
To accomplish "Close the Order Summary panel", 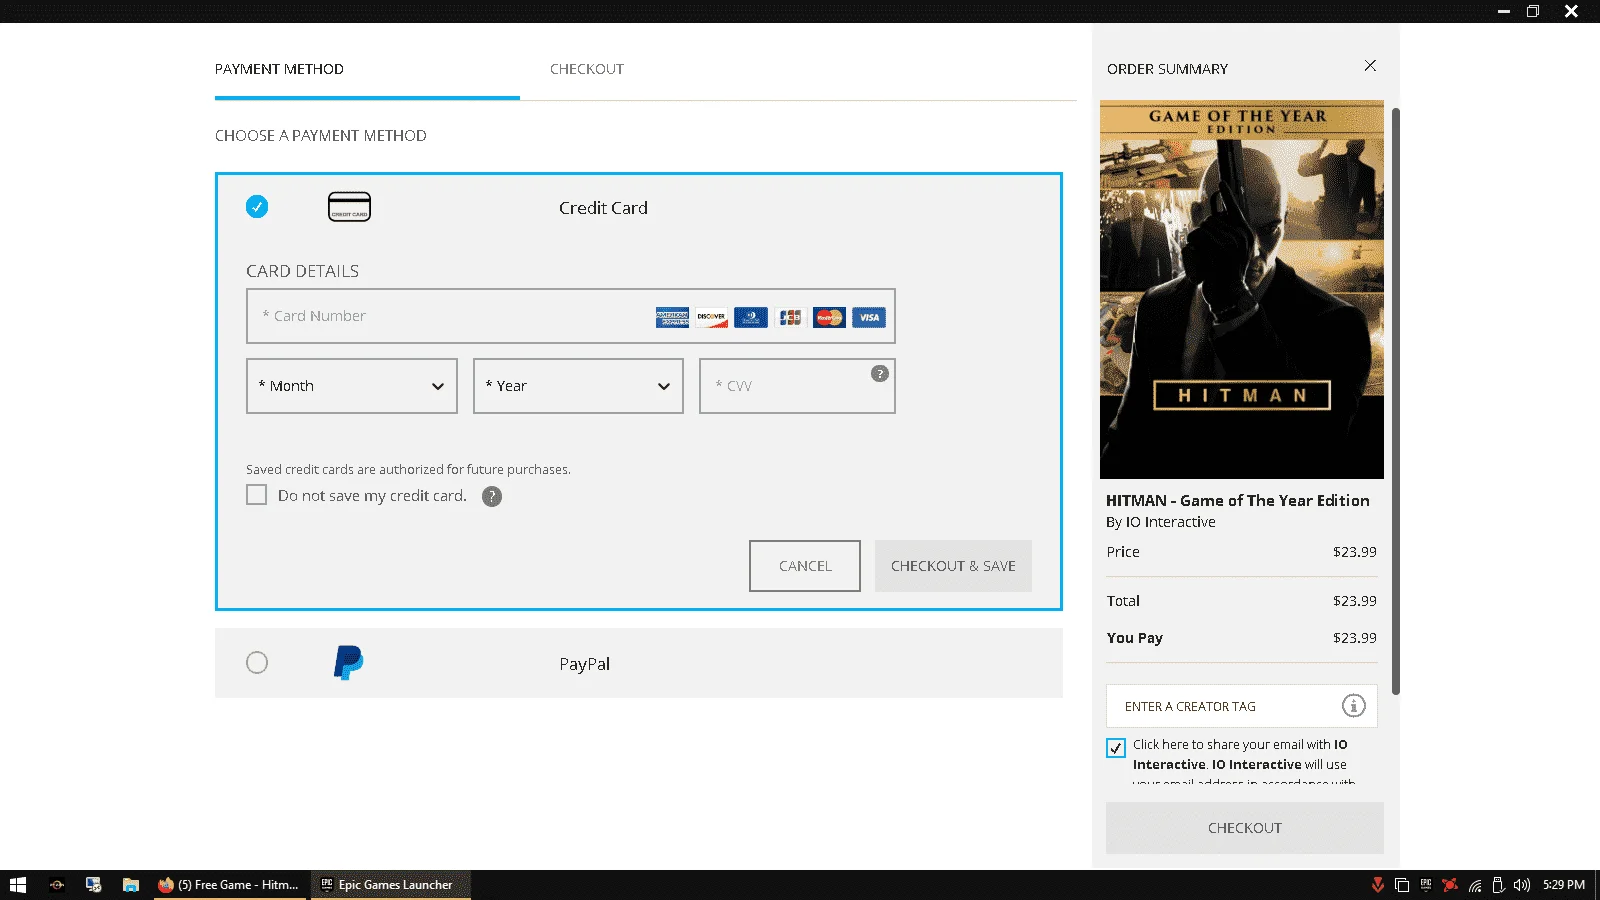I will [1370, 66].
